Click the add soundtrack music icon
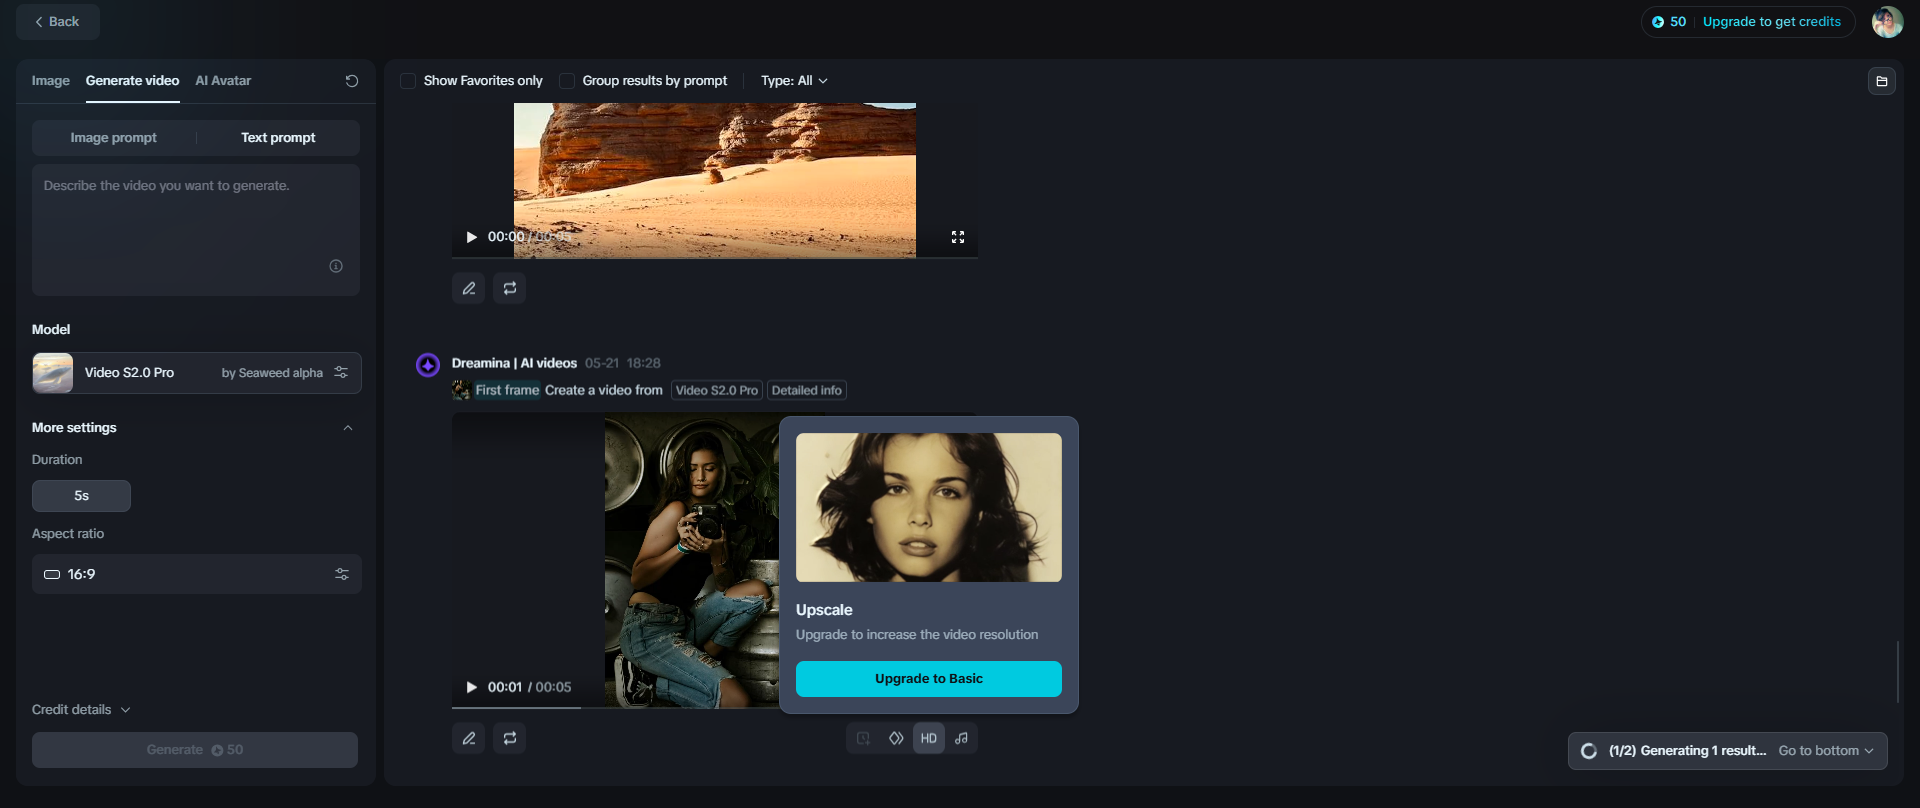Screen dimensions: 1920x808 pos(961,738)
